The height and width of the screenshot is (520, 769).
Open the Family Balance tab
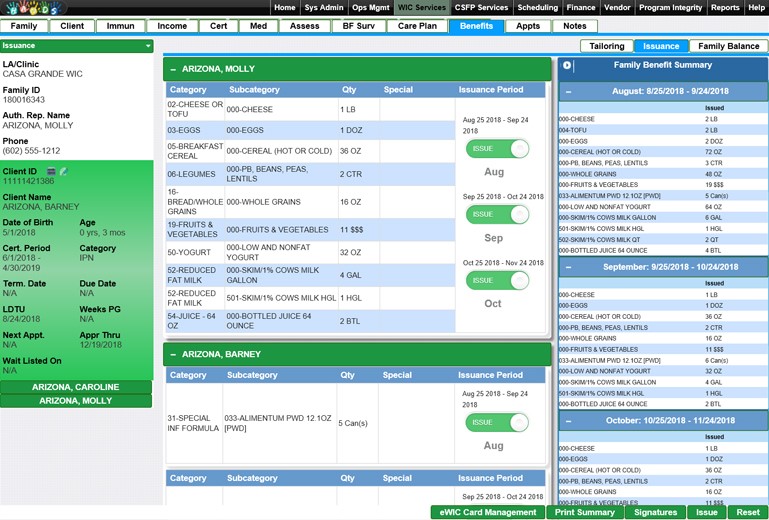pyautogui.click(x=728, y=46)
